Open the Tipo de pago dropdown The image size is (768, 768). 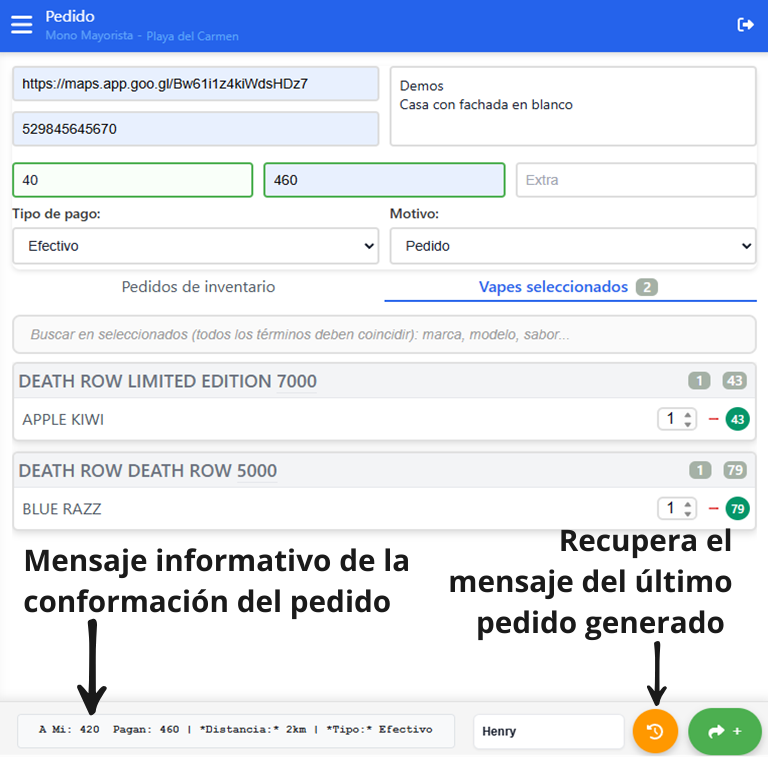[x=195, y=246]
